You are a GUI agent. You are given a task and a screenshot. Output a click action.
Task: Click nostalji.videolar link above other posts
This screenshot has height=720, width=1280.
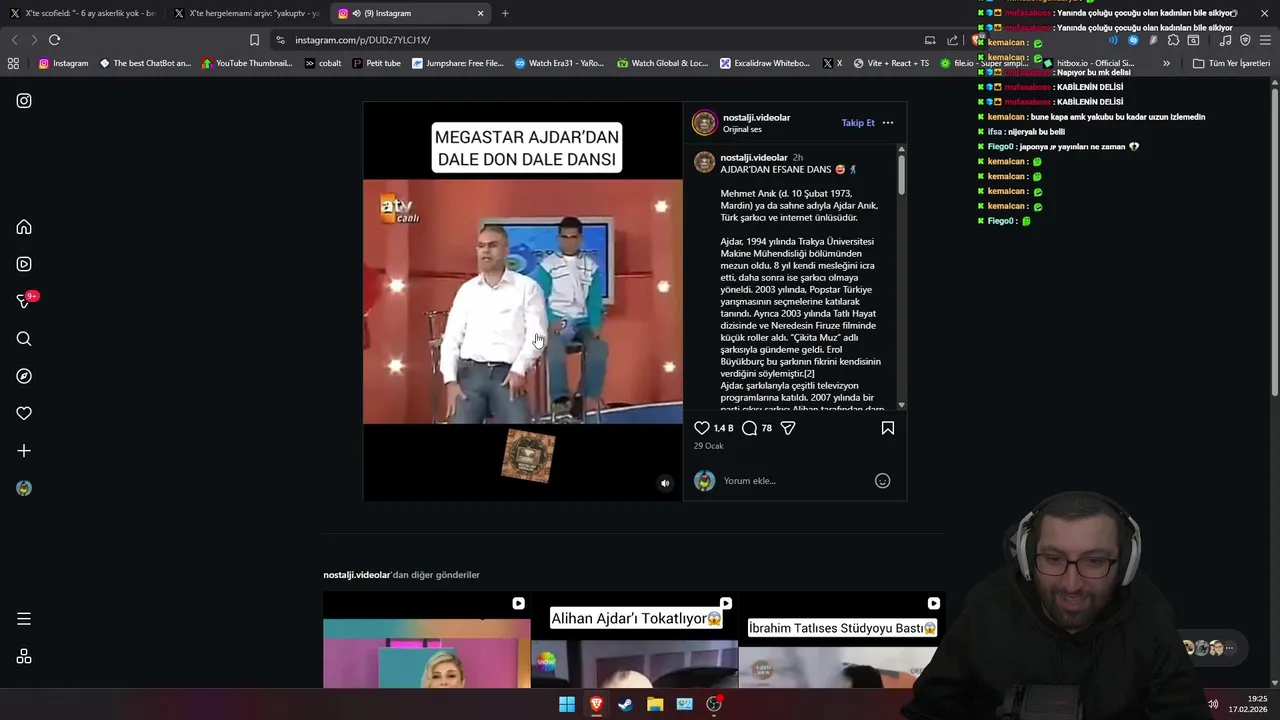[357, 575]
